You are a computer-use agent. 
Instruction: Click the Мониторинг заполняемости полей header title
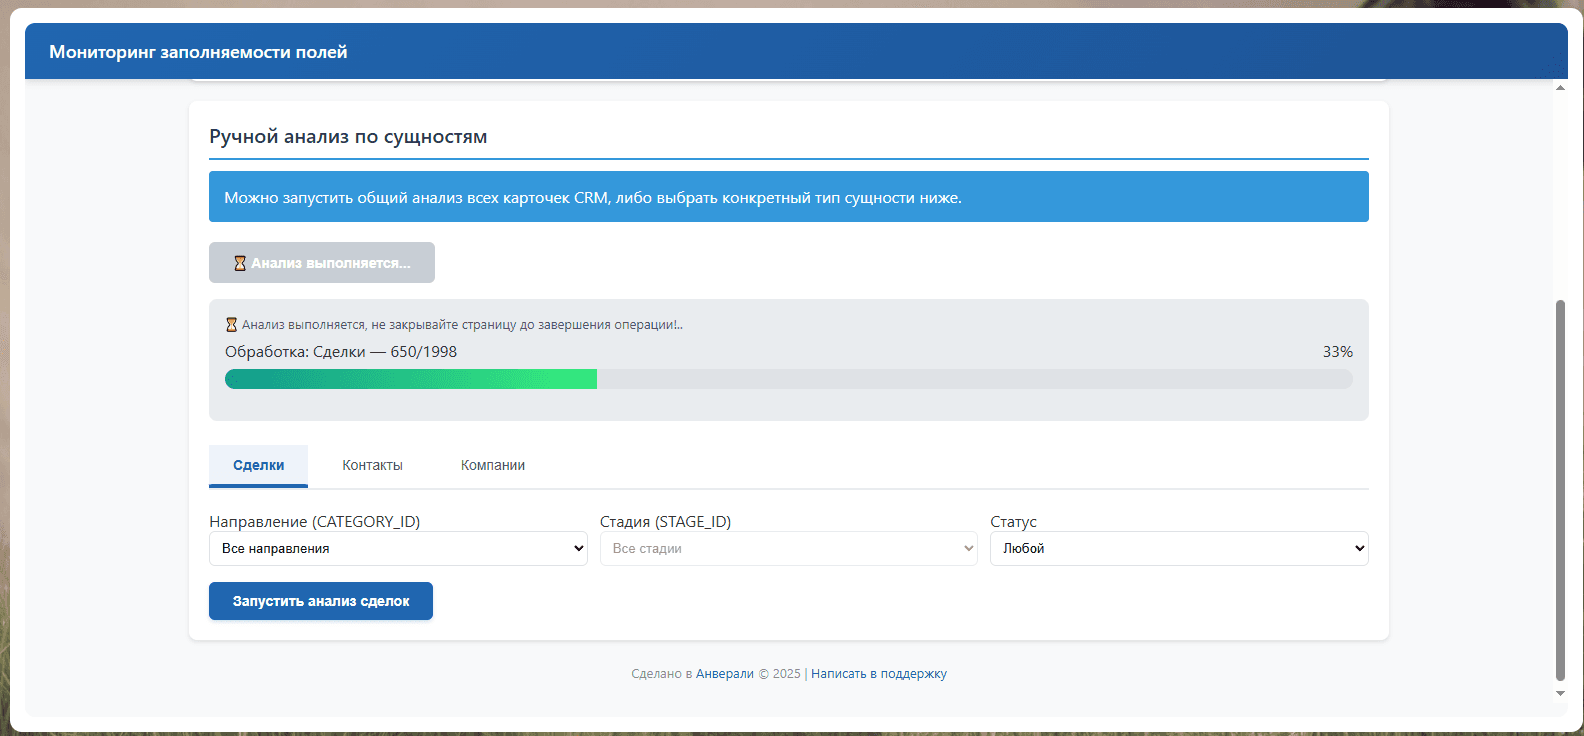point(198,52)
